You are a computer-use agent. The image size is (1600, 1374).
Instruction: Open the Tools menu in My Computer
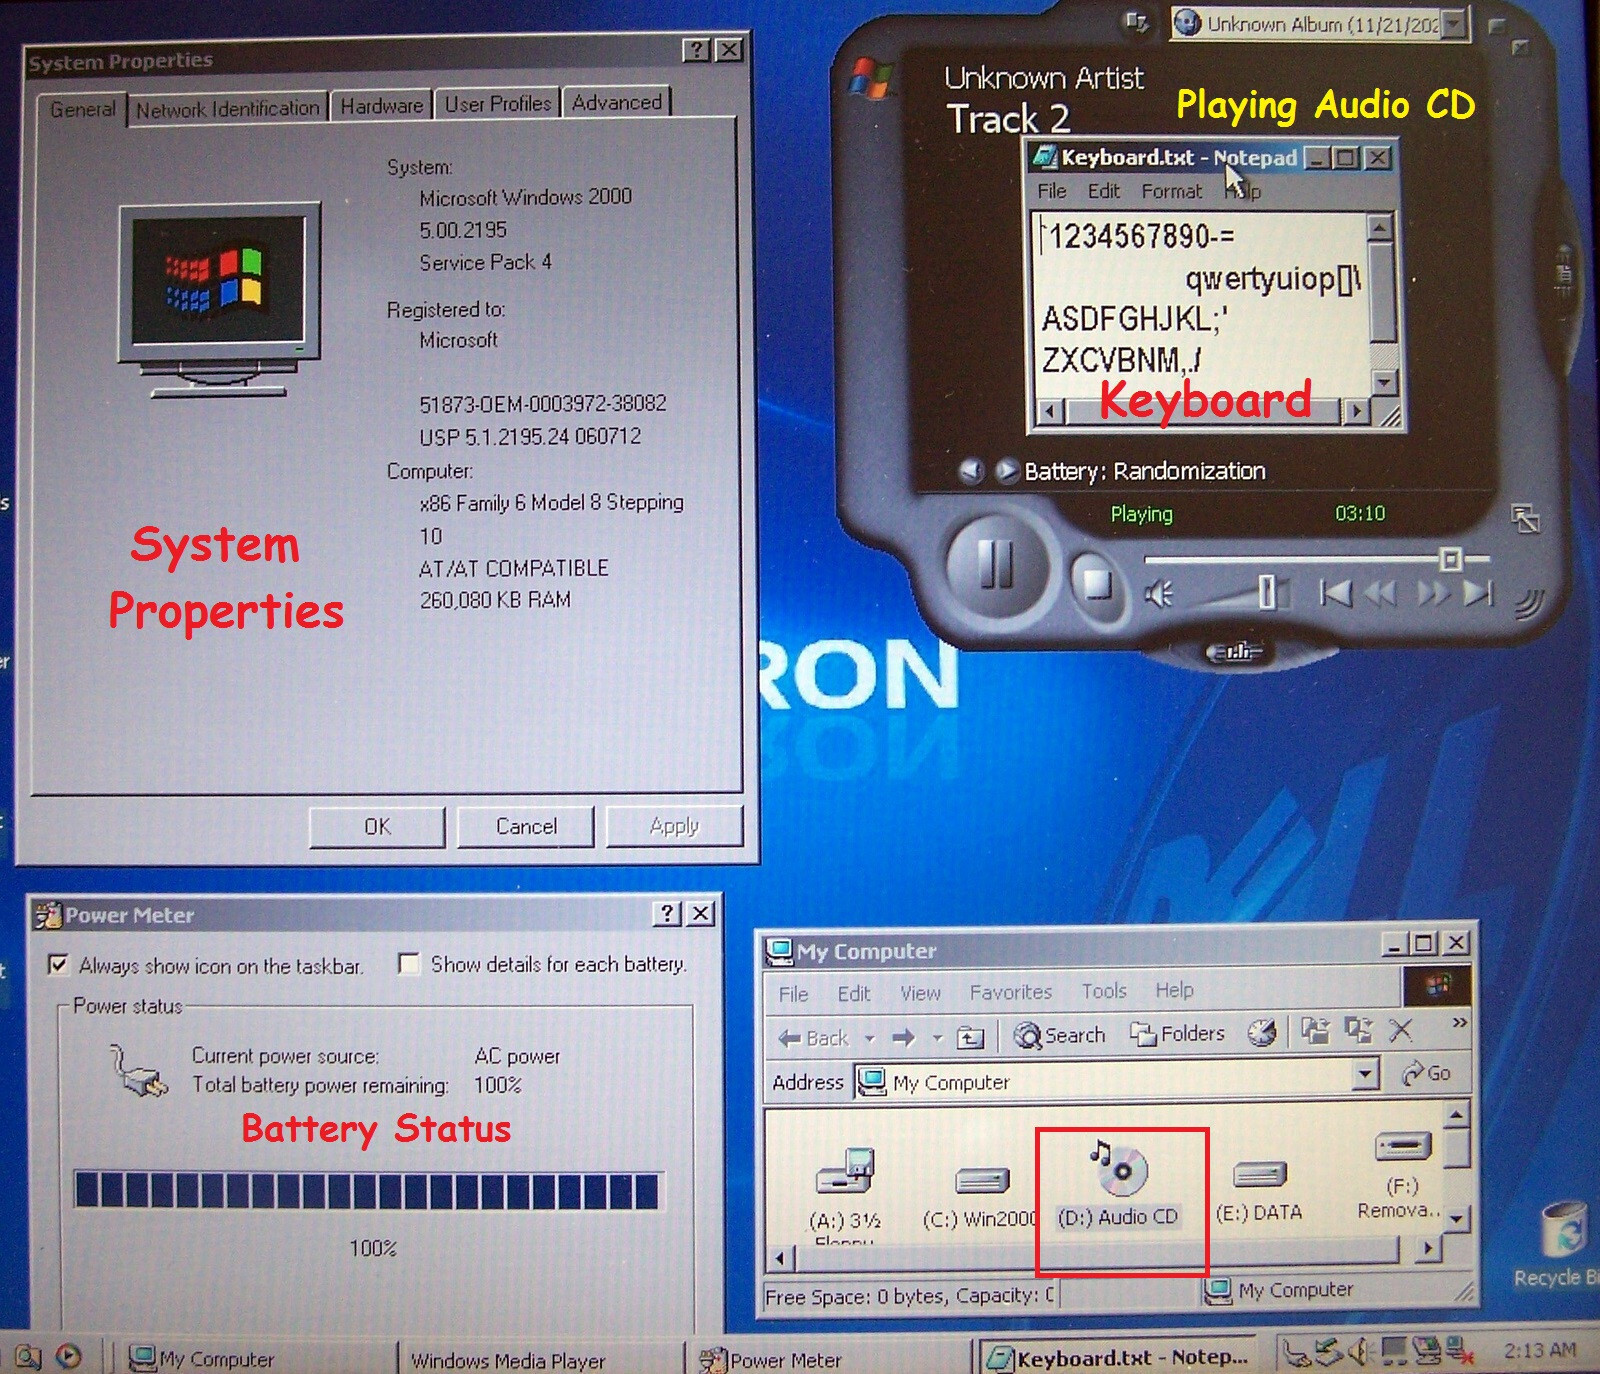1104,990
